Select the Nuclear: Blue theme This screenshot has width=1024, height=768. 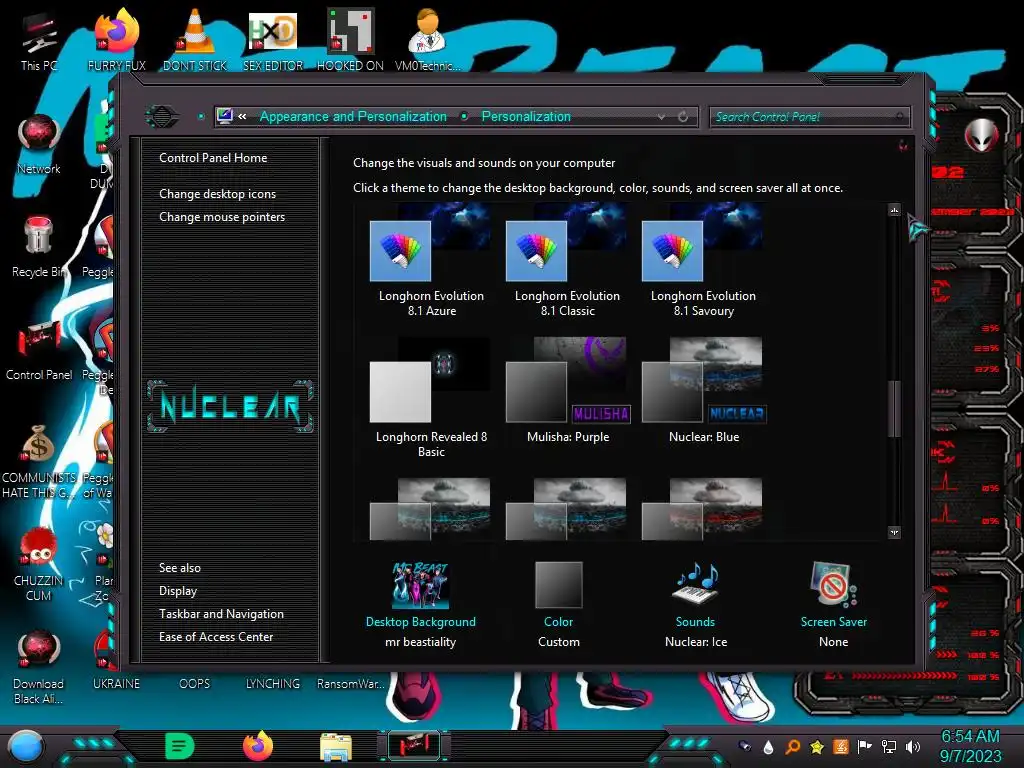pos(703,392)
